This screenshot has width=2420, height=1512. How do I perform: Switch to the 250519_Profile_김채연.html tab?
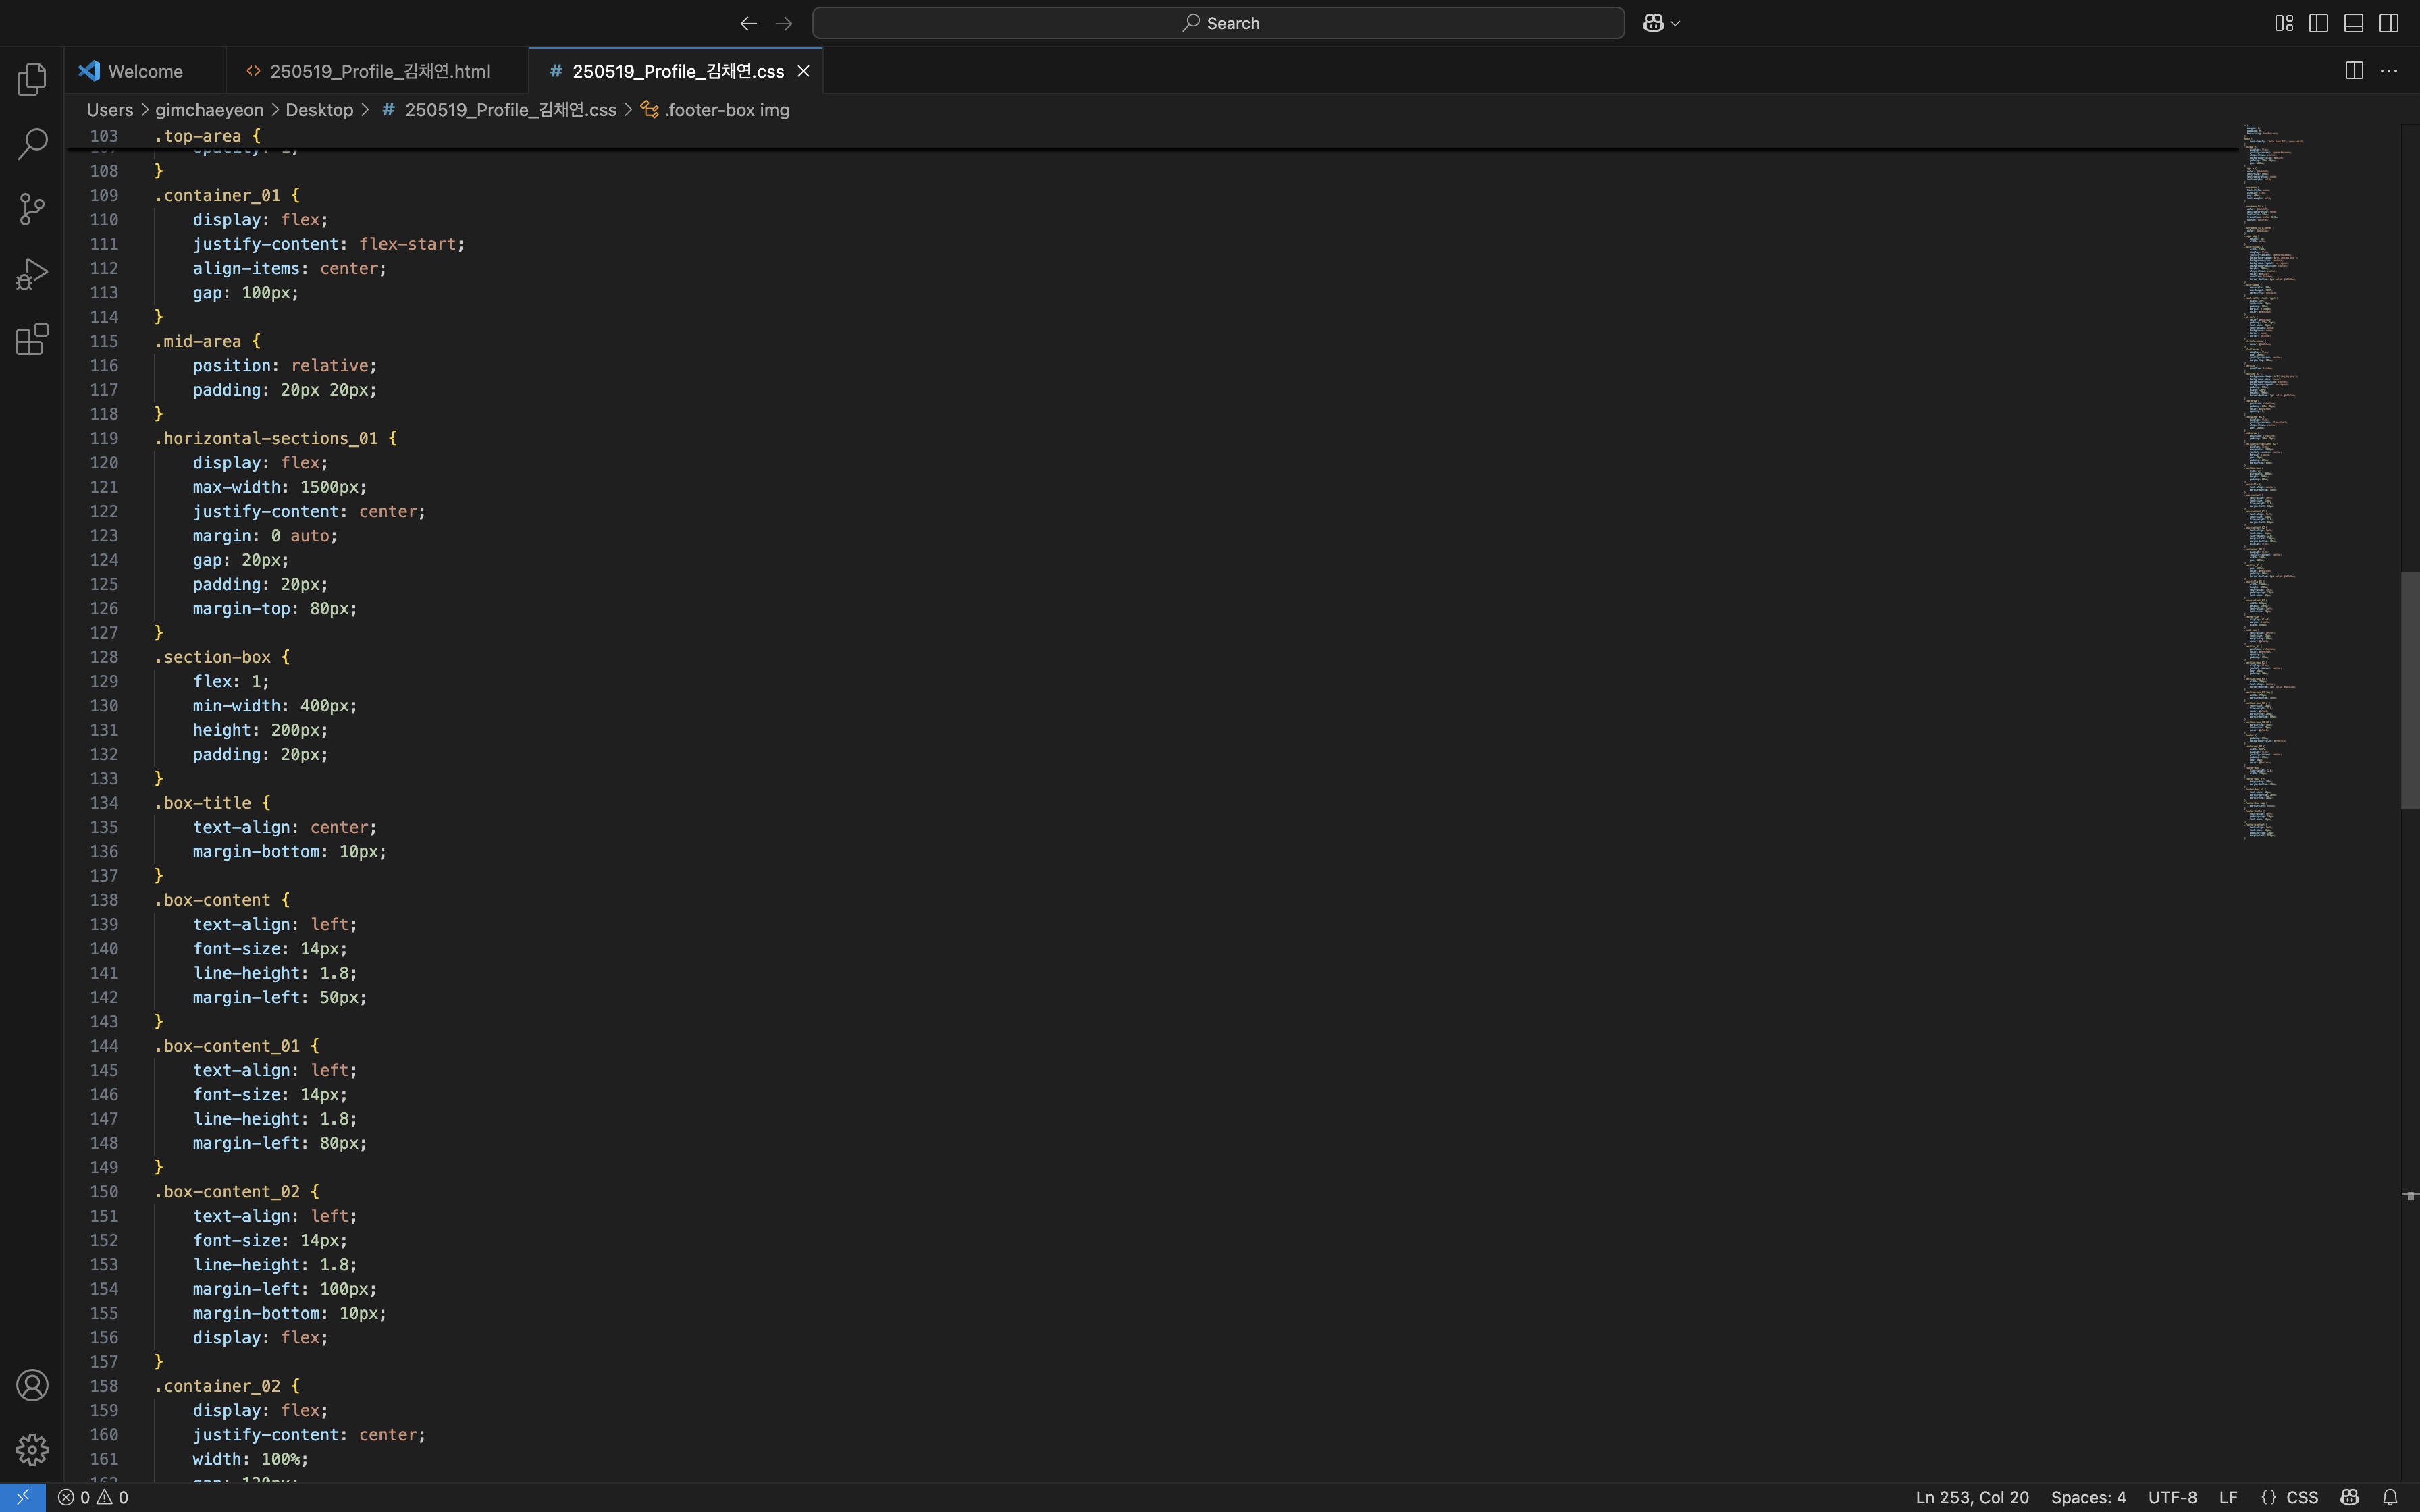379,71
